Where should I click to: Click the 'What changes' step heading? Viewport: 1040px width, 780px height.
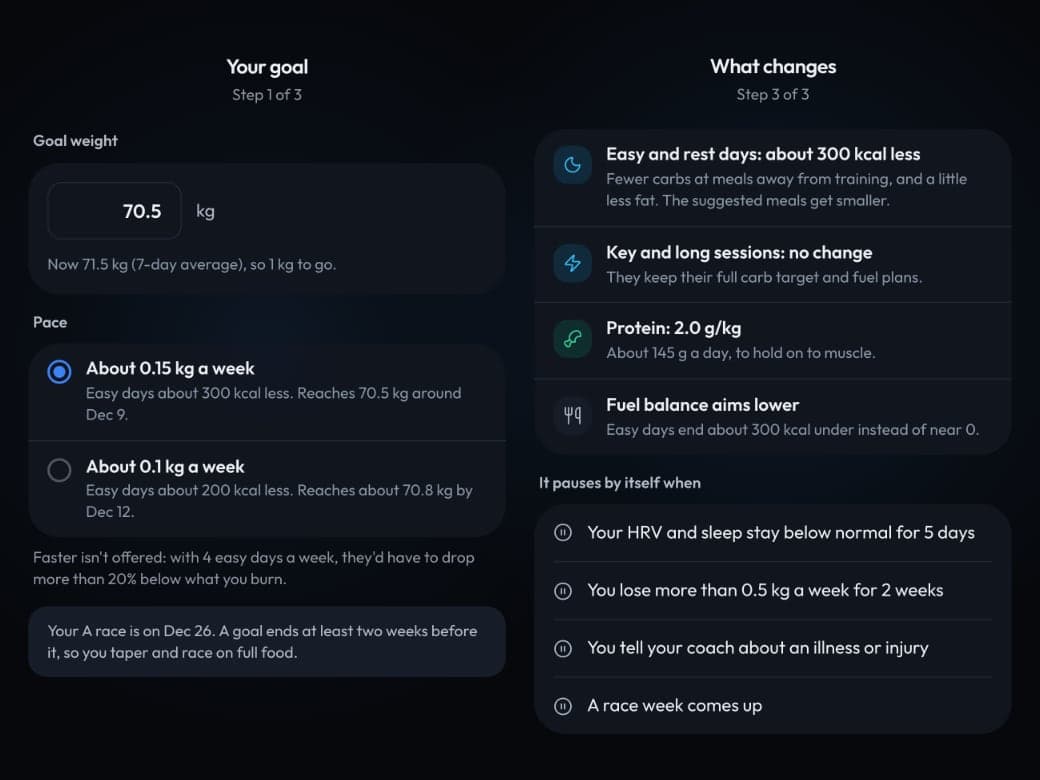(x=773, y=67)
